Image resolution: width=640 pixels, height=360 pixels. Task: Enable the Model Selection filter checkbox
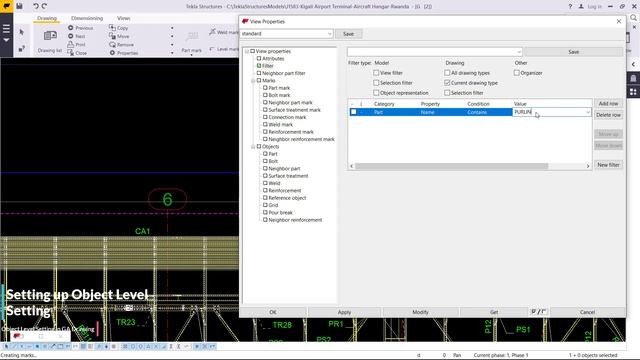376,83
